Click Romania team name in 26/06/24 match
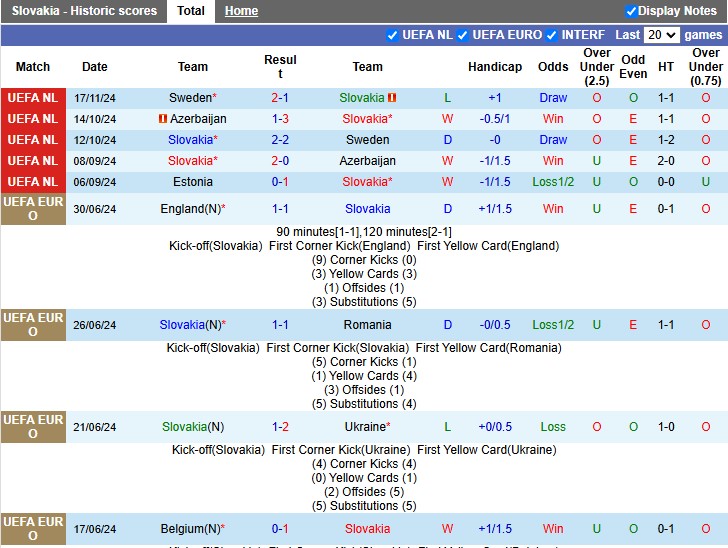Viewport: 728px width, 548px height. [367, 325]
